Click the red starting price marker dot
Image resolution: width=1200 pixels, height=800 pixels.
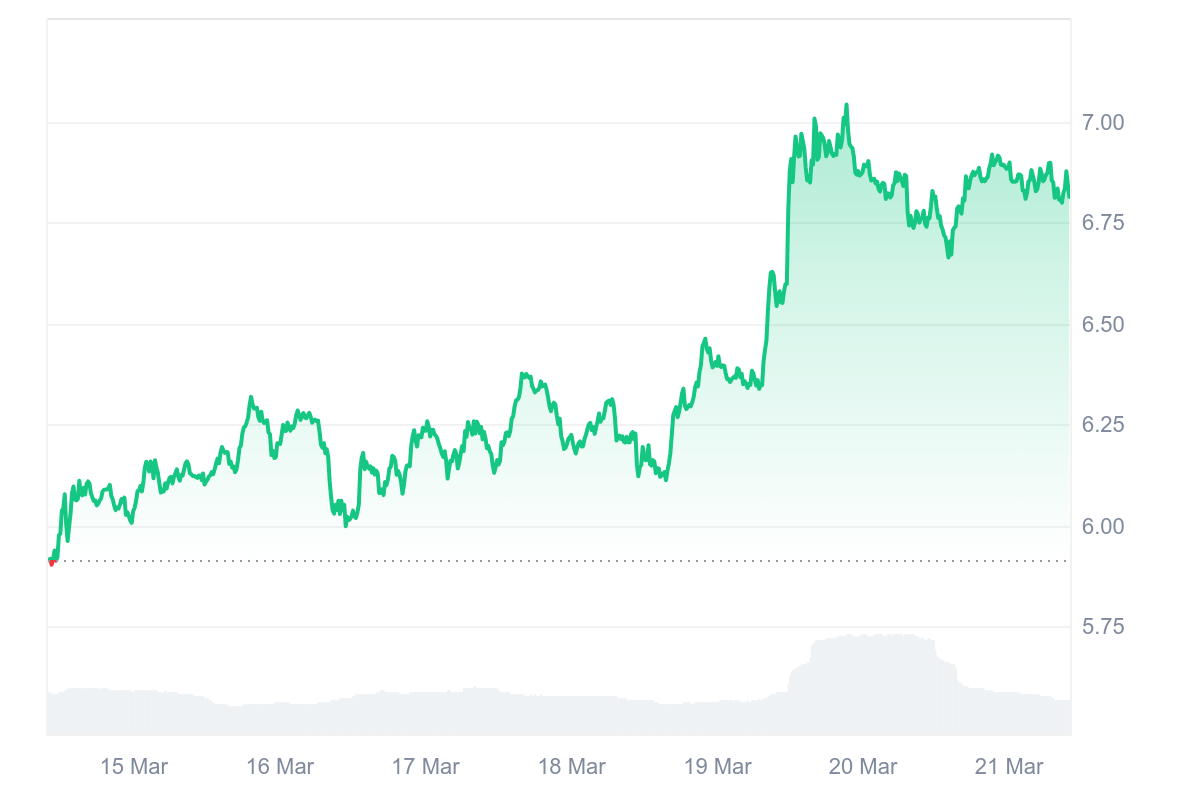point(51,562)
